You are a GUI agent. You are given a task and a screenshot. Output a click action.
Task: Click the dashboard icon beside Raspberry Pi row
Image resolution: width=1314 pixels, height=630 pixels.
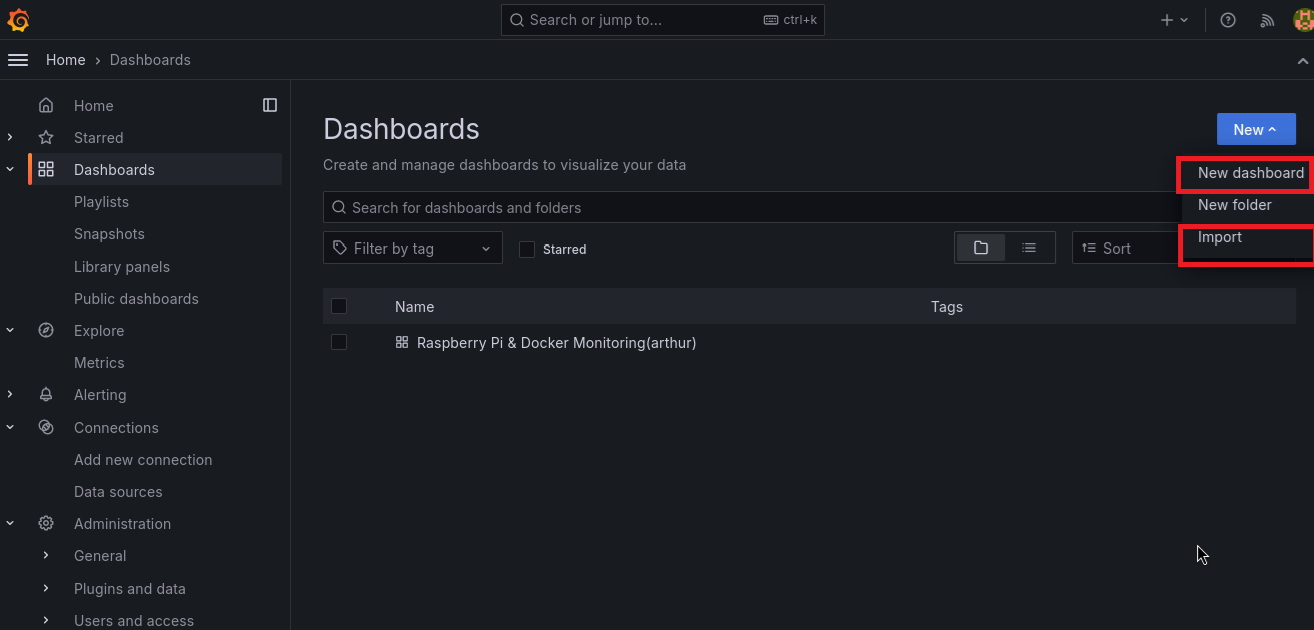tap(402, 342)
